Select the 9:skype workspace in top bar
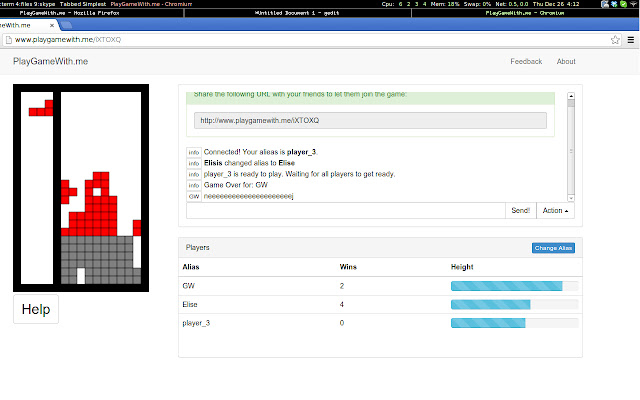This screenshot has width=640, height=400. point(43,4)
